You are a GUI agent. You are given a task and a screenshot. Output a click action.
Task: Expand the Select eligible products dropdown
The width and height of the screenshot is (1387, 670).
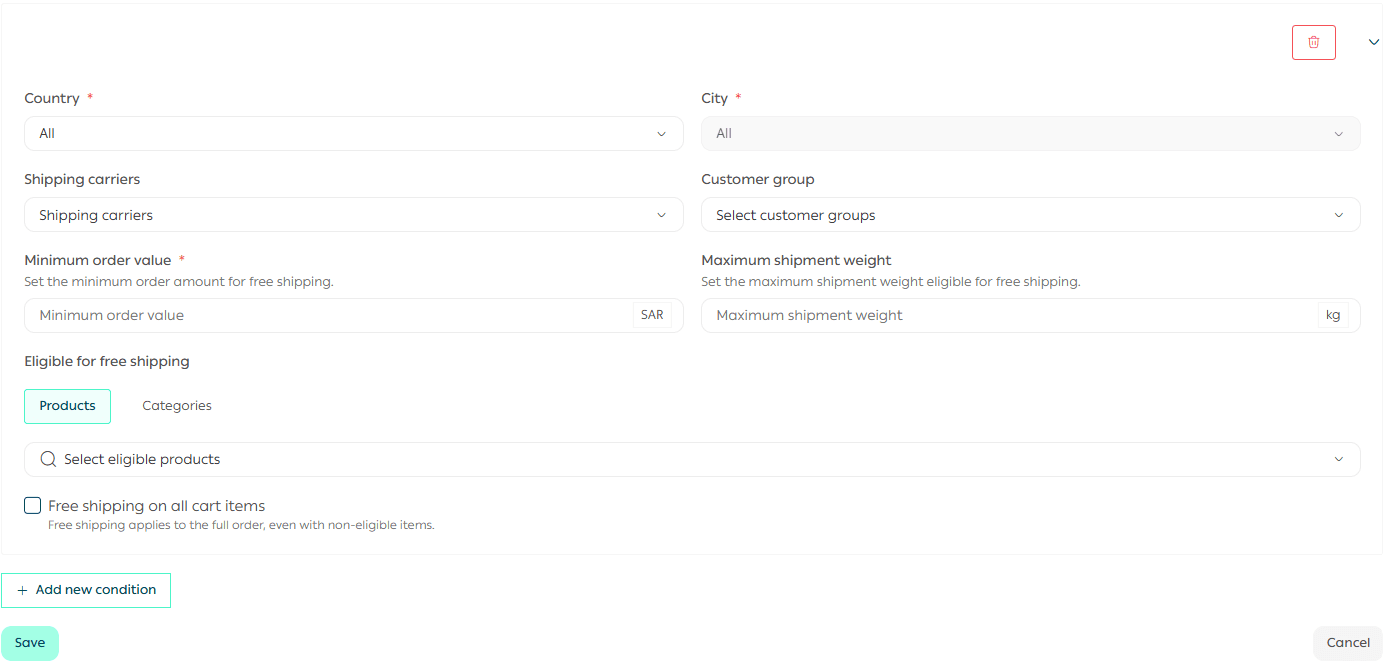click(690, 459)
